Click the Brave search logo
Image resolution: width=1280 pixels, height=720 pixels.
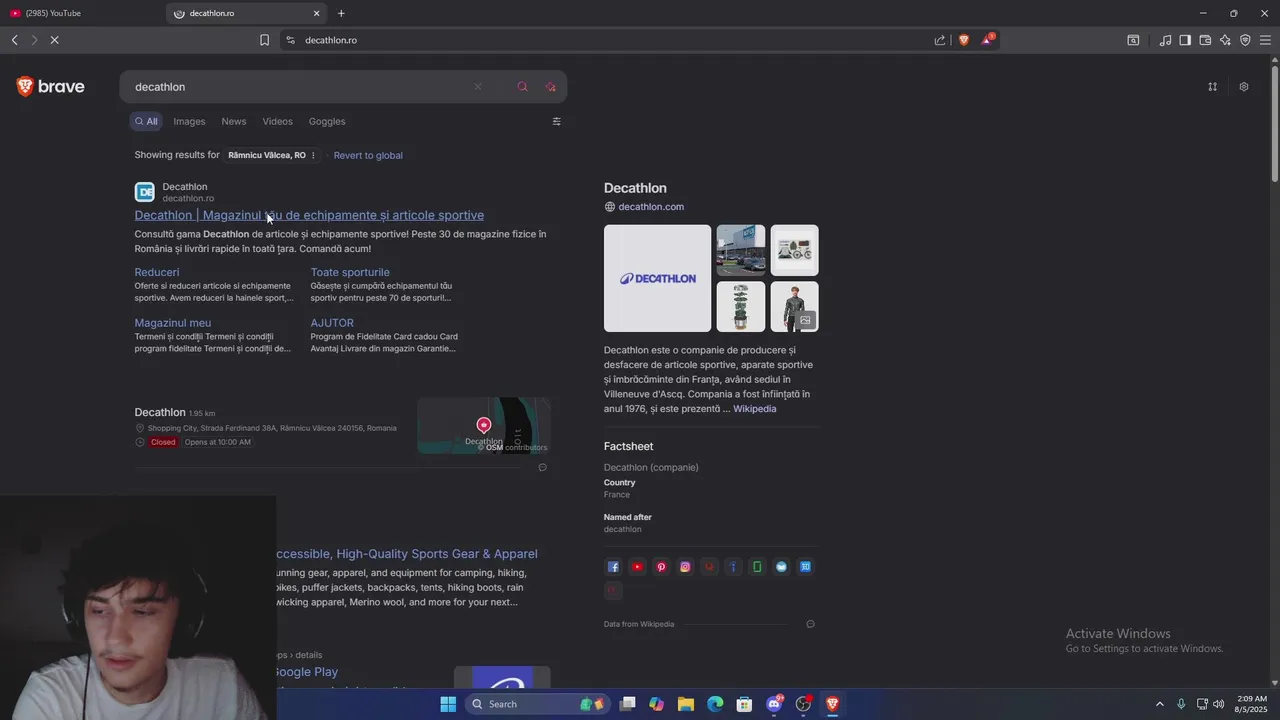pos(50,87)
